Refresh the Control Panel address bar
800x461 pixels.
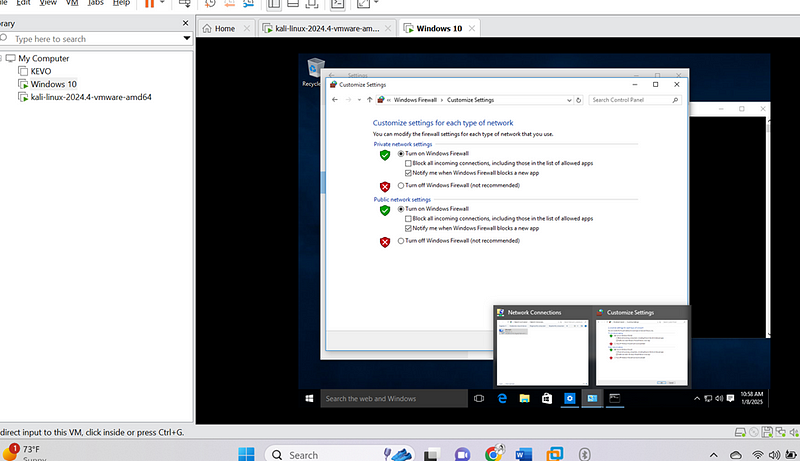pyautogui.click(x=579, y=100)
